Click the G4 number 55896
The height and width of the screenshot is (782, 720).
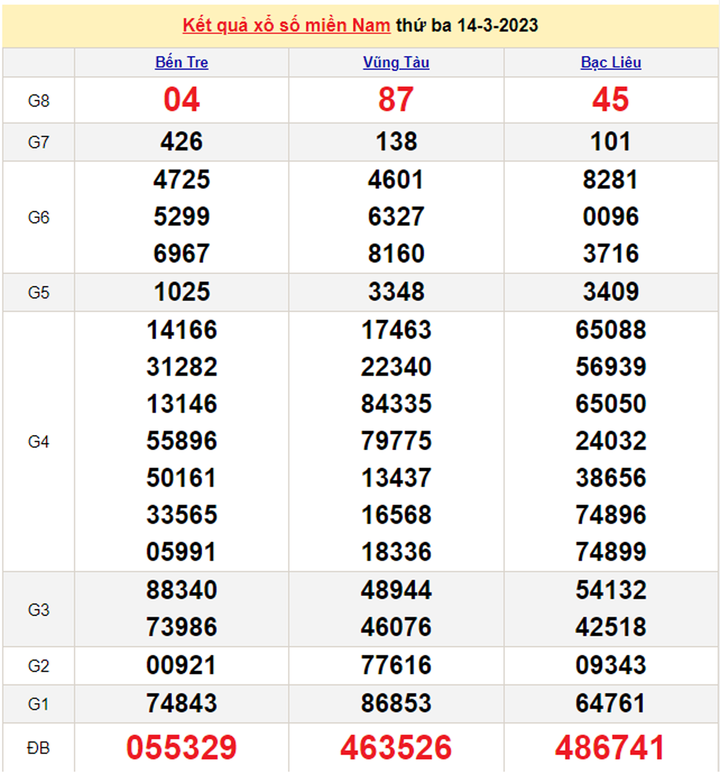182,441
